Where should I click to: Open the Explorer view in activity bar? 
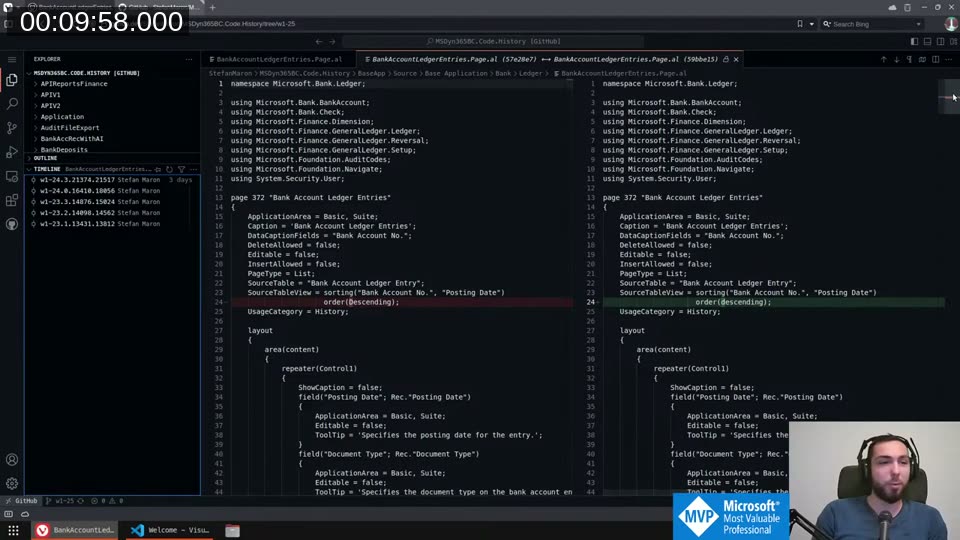(x=12, y=80)
